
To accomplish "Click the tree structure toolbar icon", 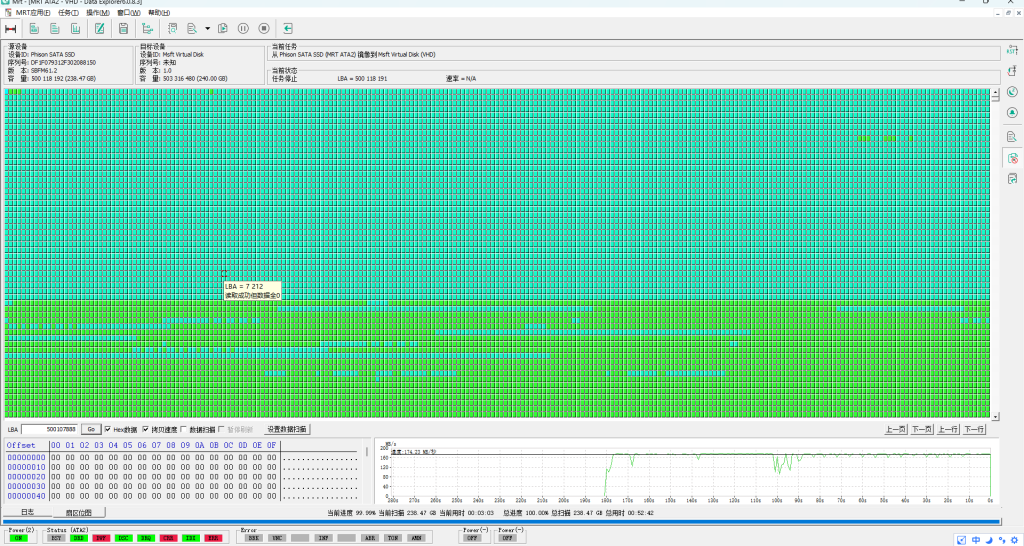I will (x=148, y=28).
